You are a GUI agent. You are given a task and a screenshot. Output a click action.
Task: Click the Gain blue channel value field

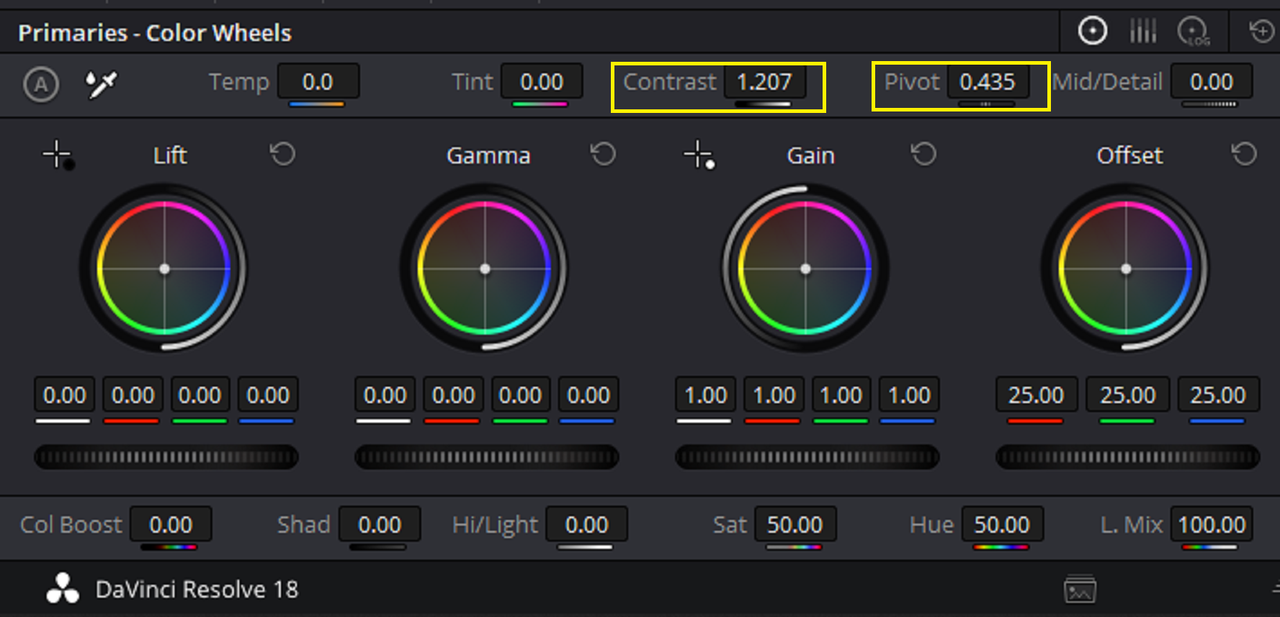click(908, 395)
